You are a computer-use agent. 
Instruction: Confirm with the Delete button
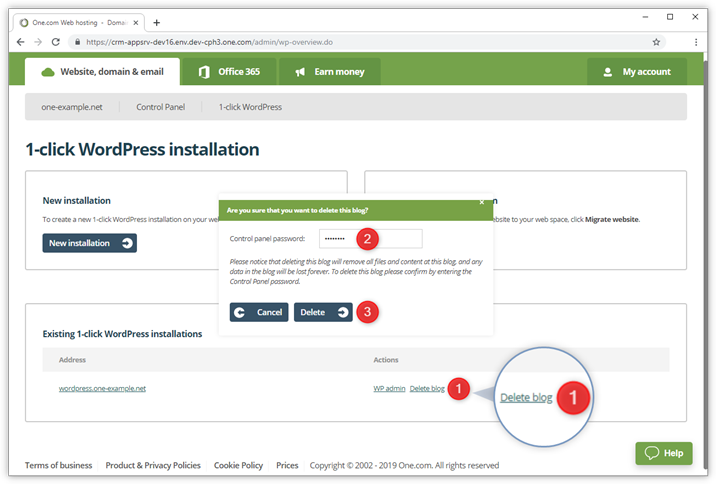pos(323,312)
